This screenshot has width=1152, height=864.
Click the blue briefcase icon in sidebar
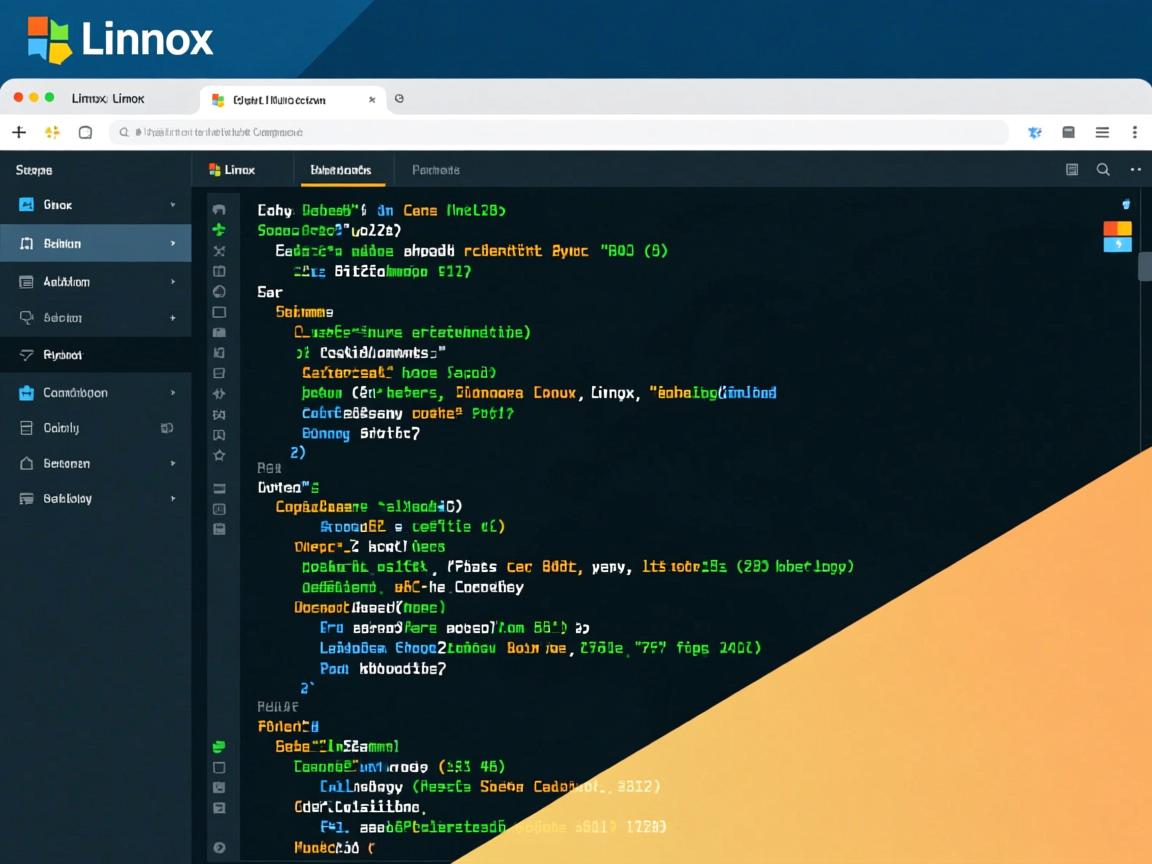coord(27,393)
